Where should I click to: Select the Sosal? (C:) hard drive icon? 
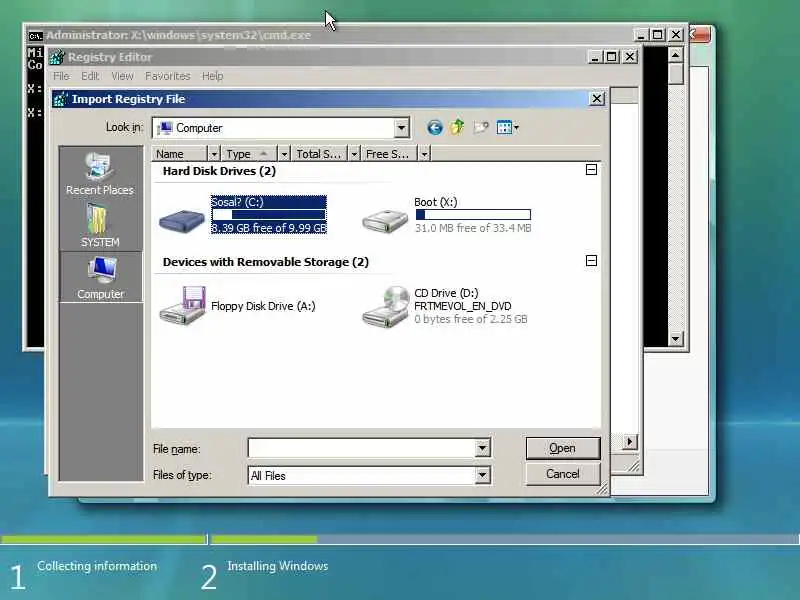(x=182, y=220)
